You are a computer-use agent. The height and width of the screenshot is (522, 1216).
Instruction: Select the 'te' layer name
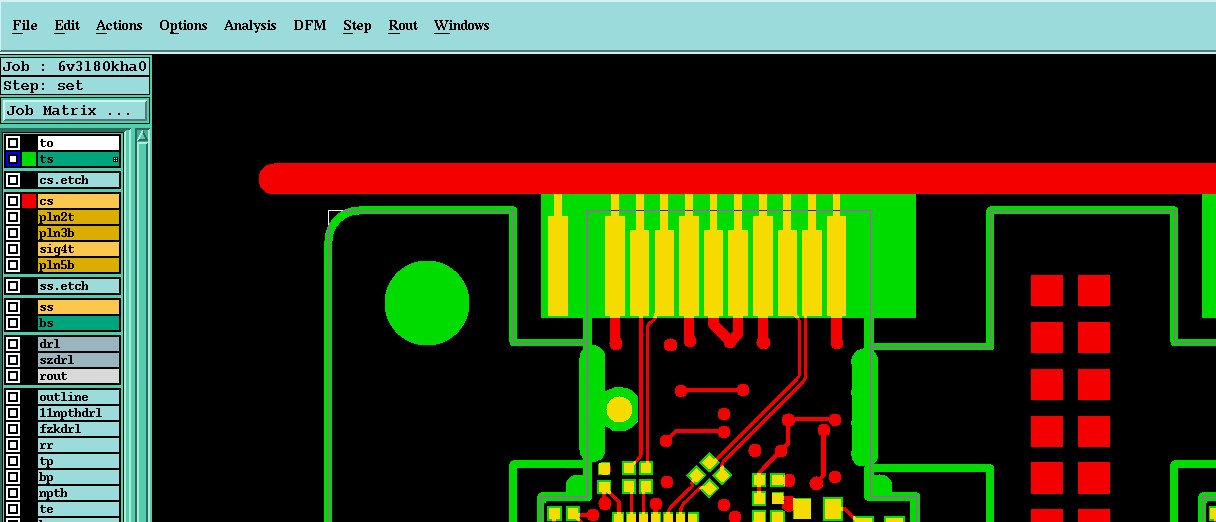pyautogui.click(x=79, y=509)
